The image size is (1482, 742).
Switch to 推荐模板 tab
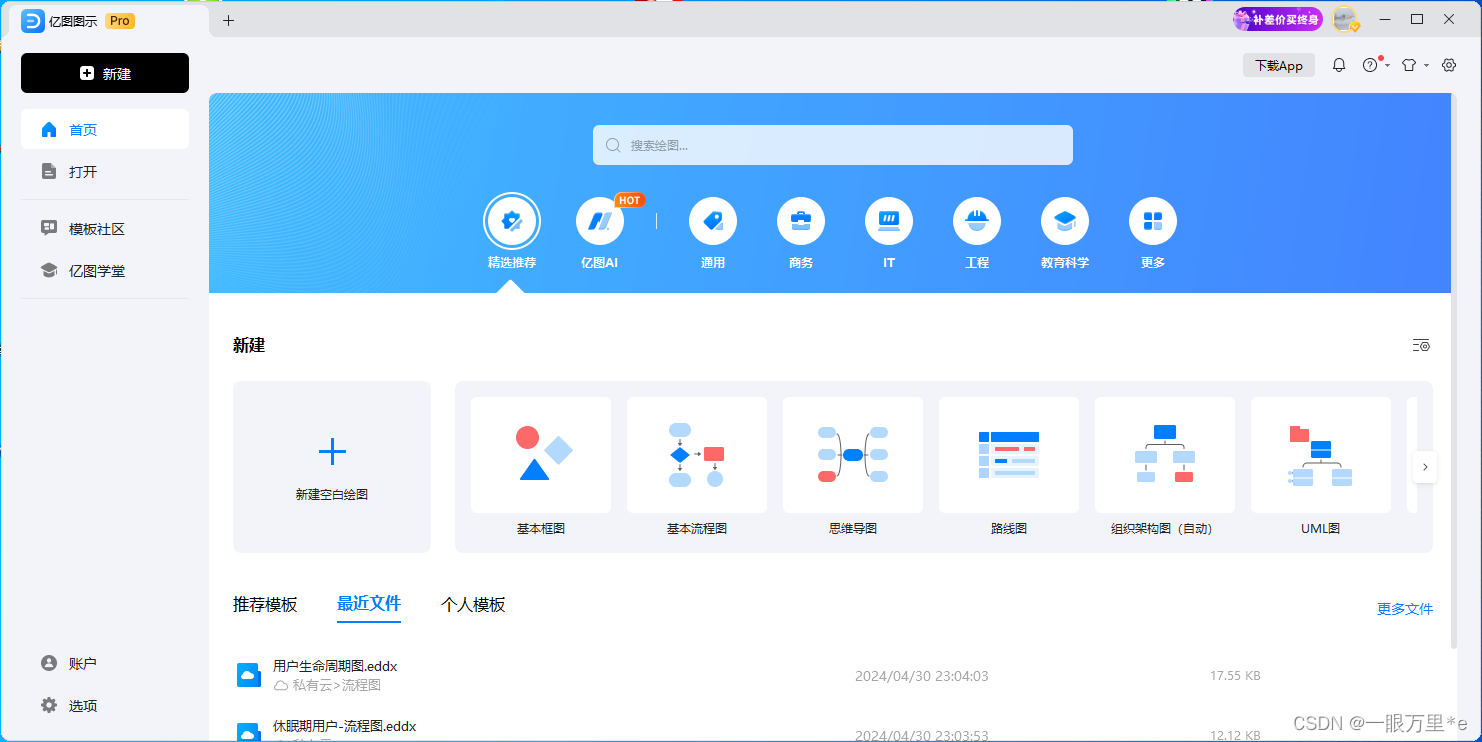pos(265,605)
